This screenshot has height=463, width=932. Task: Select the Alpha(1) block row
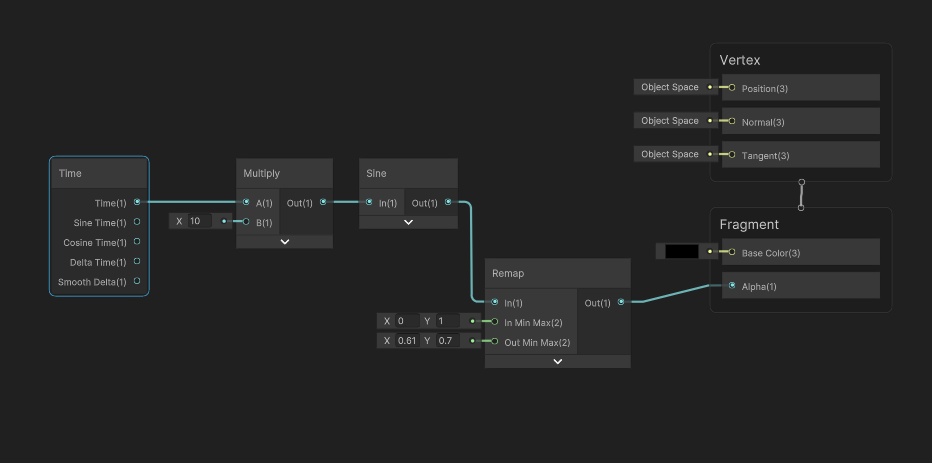click(x=801, y=285)
